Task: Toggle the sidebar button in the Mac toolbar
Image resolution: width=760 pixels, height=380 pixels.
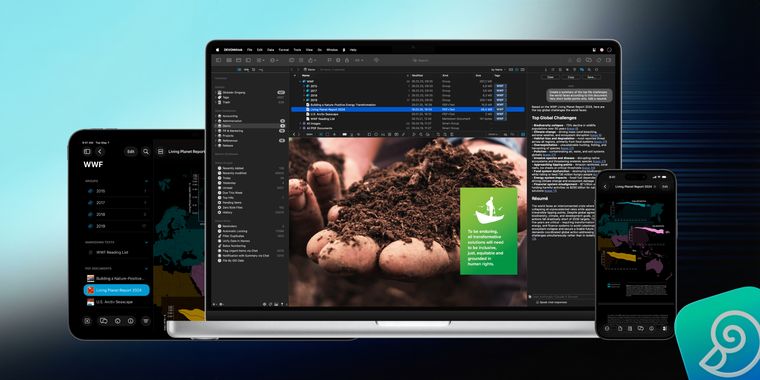Action: point(218,60)
